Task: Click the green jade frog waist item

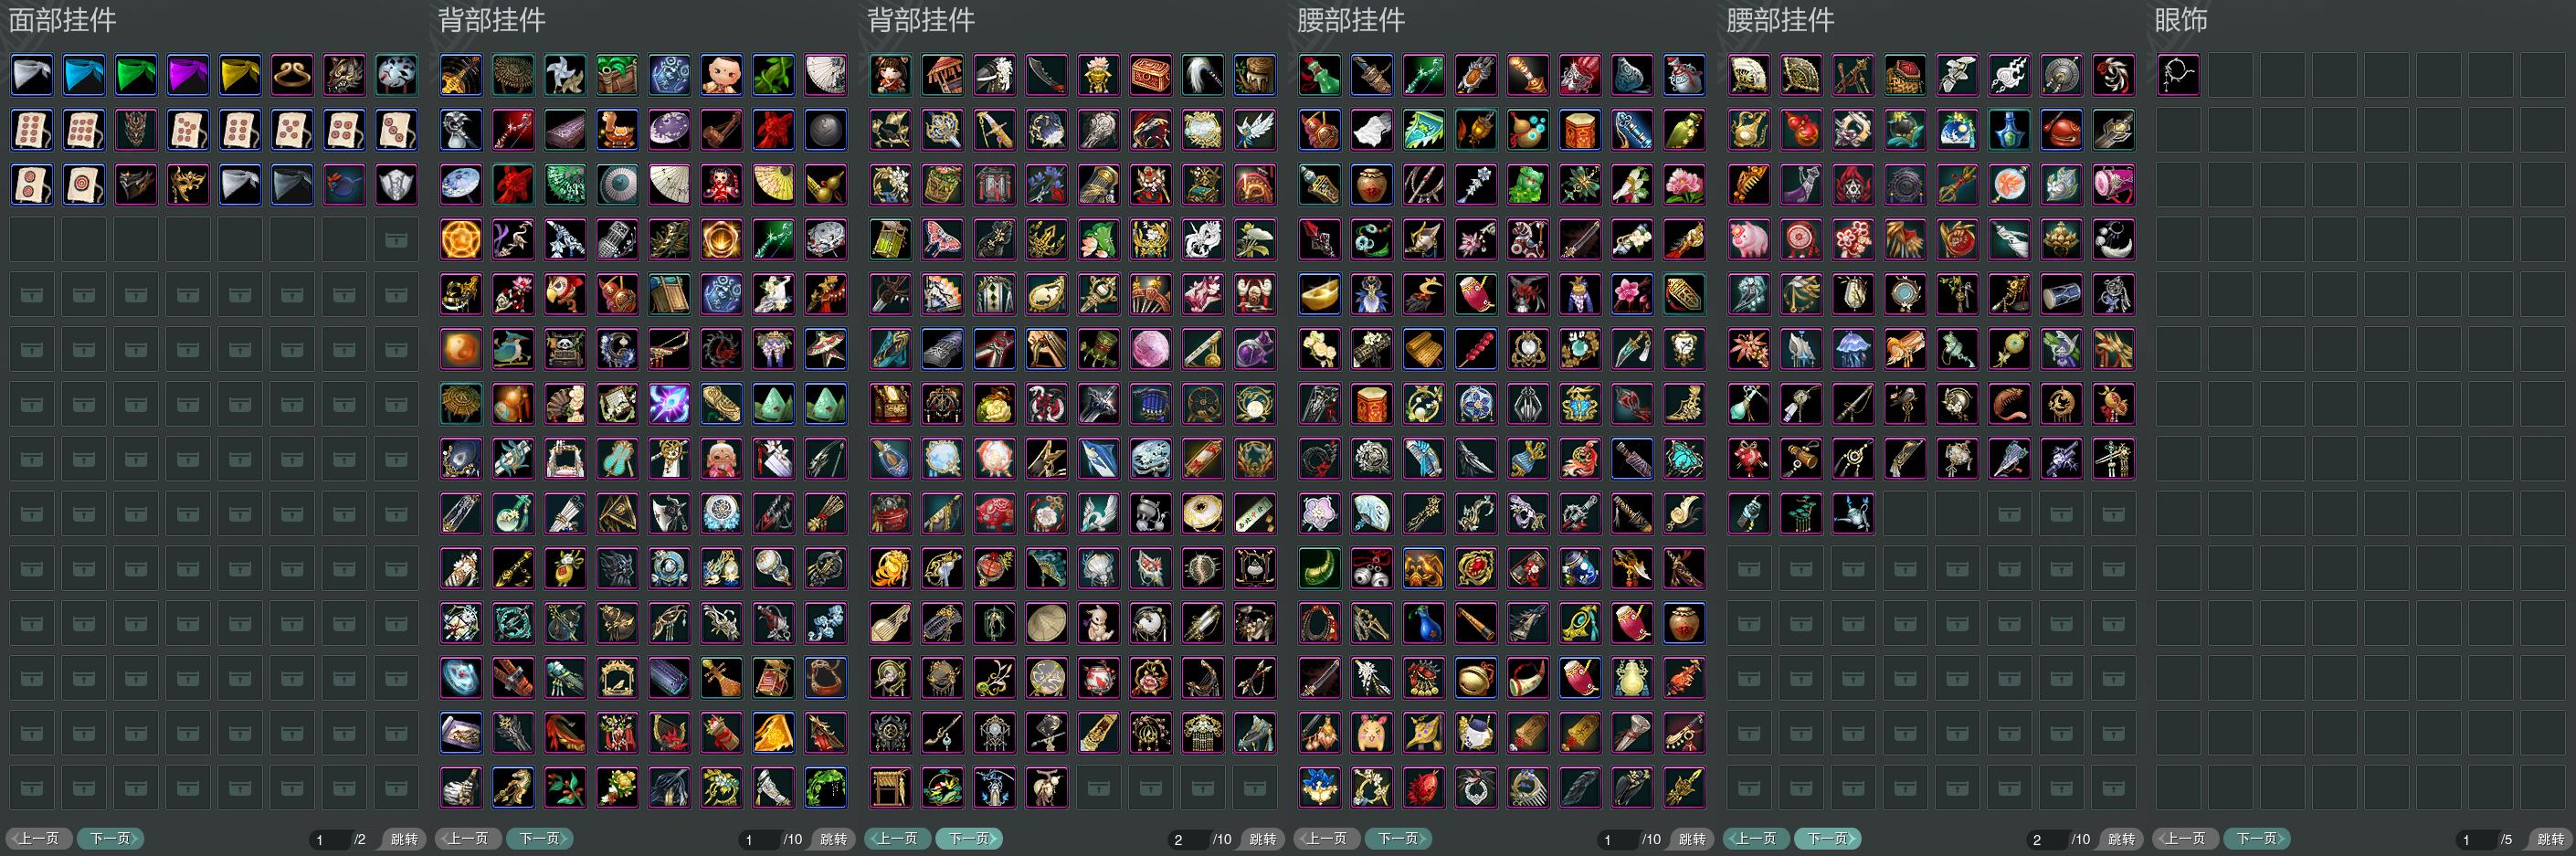Action: point(1528,185)
